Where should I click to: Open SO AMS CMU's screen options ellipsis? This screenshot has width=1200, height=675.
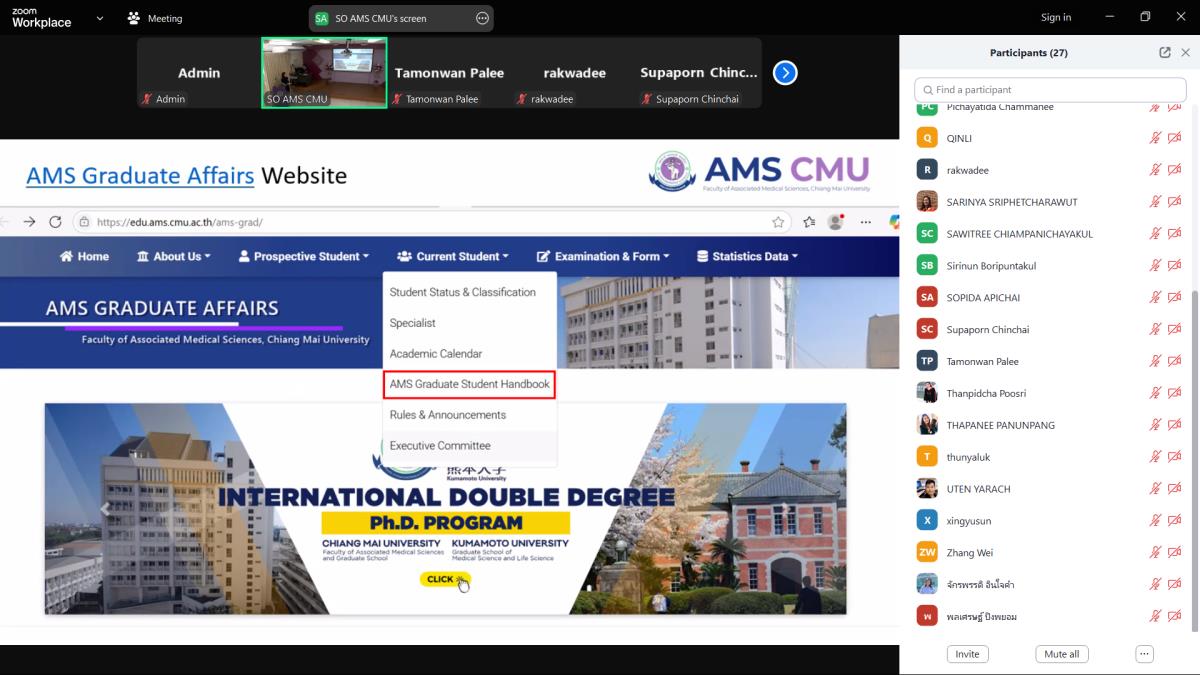tap(482, 18)
